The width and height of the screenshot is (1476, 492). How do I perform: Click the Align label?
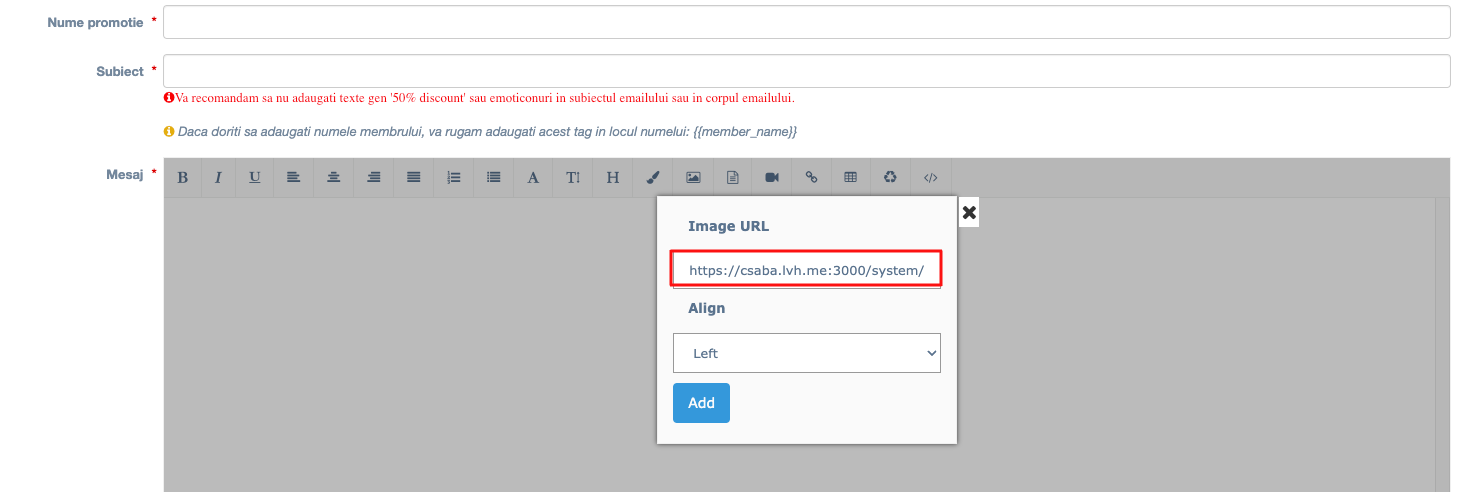[706, 308]
